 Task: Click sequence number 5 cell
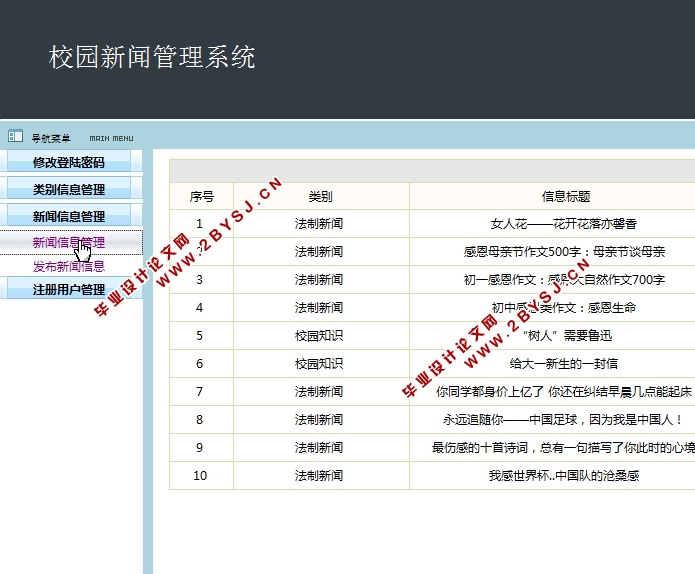(x=200, y=336)
